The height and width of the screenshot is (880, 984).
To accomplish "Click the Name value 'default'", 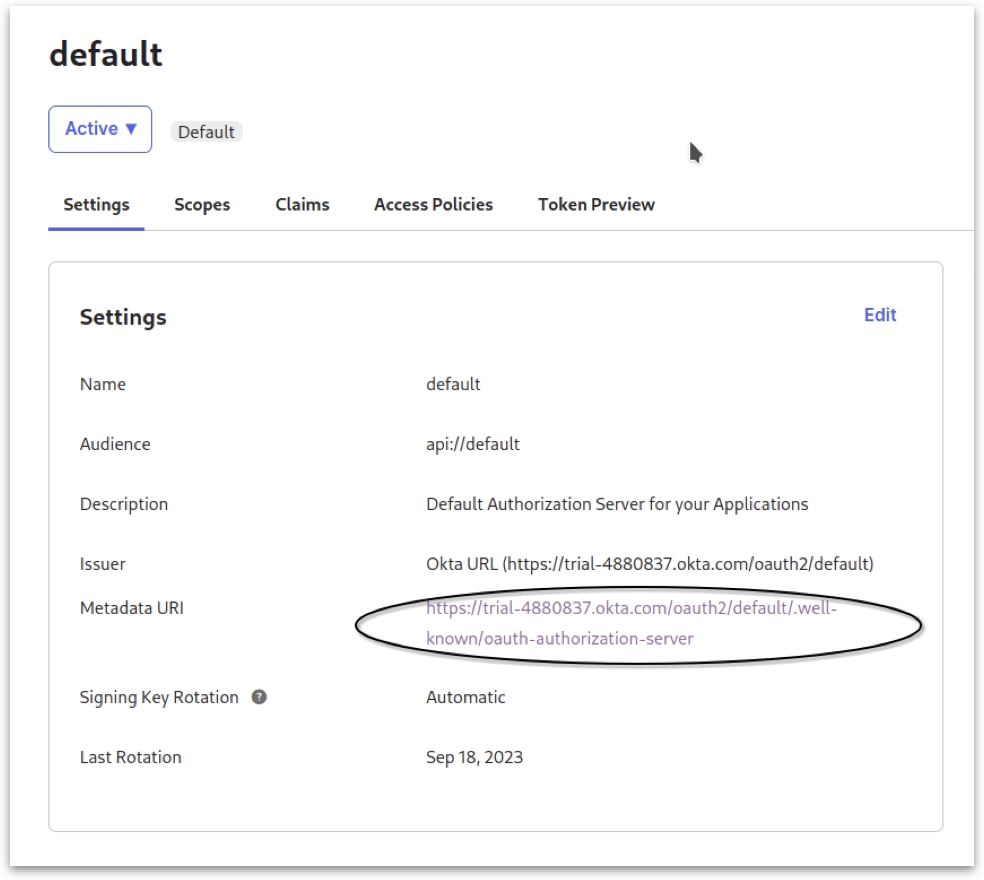I will point(453,384).
